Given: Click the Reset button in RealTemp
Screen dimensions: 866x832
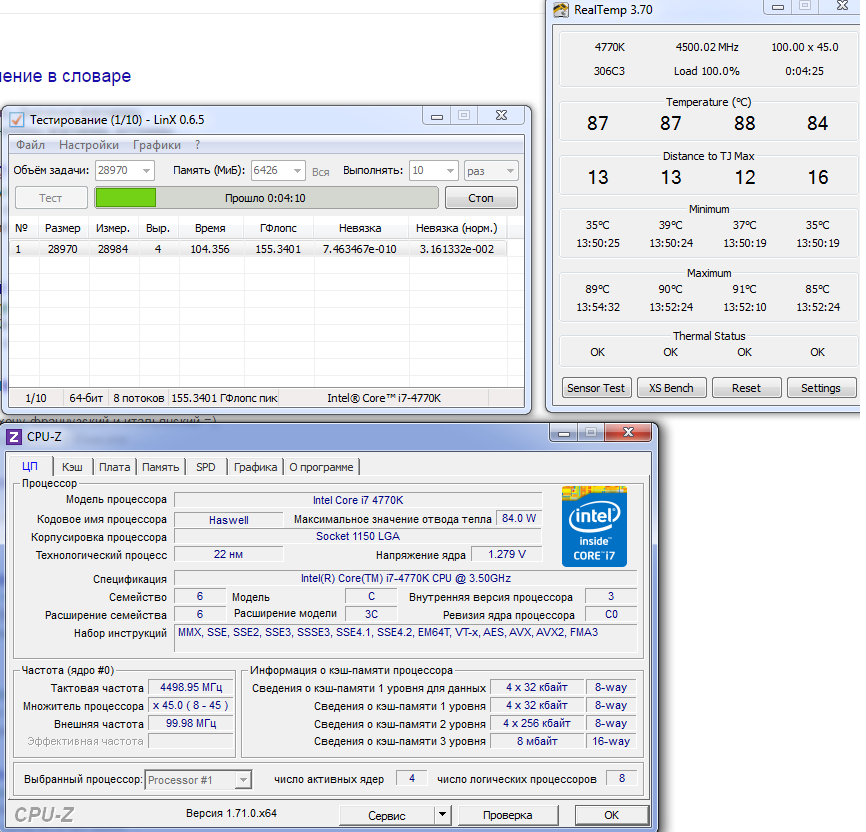Looking at the screenshot, I should coord(746,388).
